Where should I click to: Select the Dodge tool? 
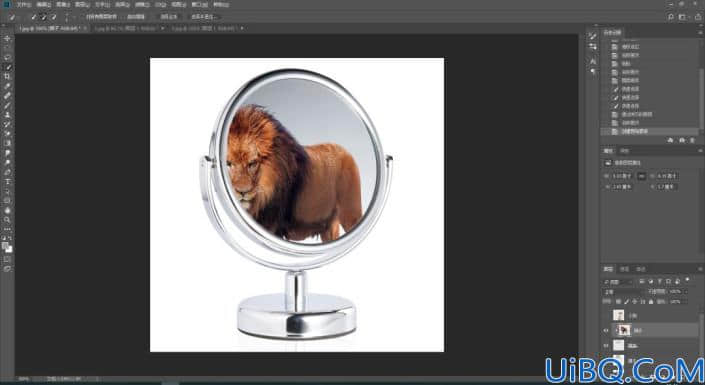click(x=7, y=162)
